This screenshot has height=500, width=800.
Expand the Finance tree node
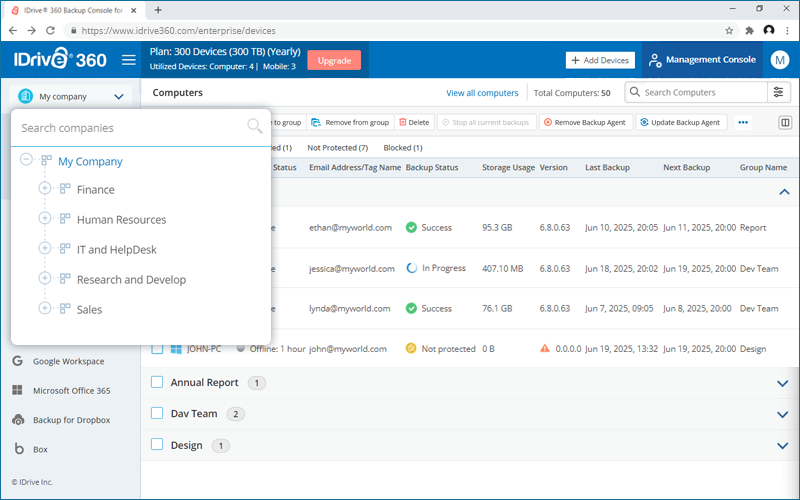tap(45, 188)
